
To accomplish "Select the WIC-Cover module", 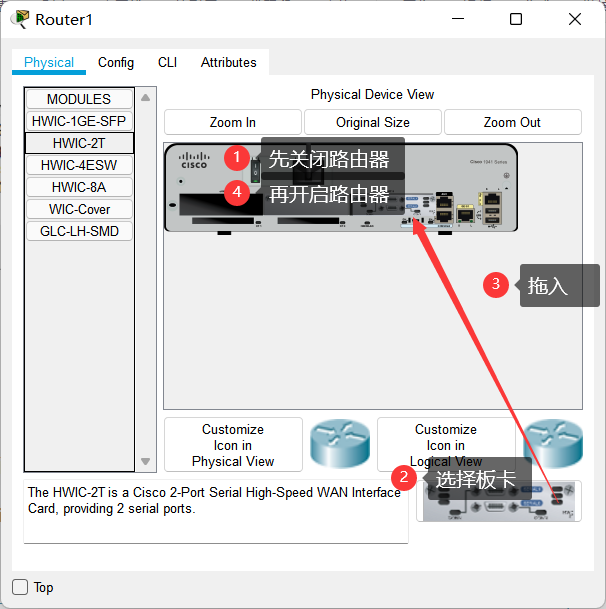I will point(79,209).
